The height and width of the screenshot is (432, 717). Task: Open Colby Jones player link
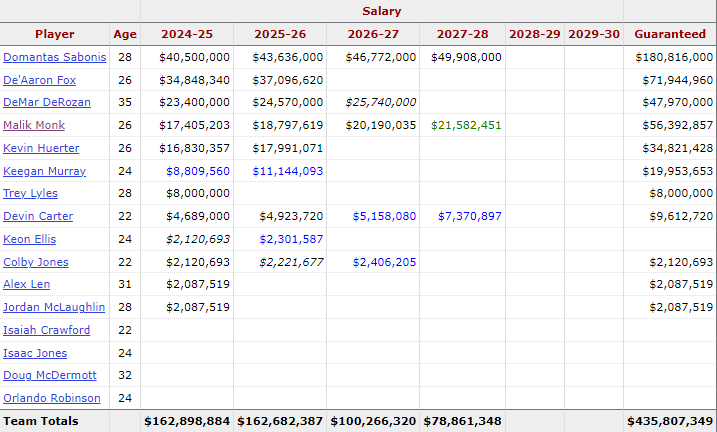[36, 262]
